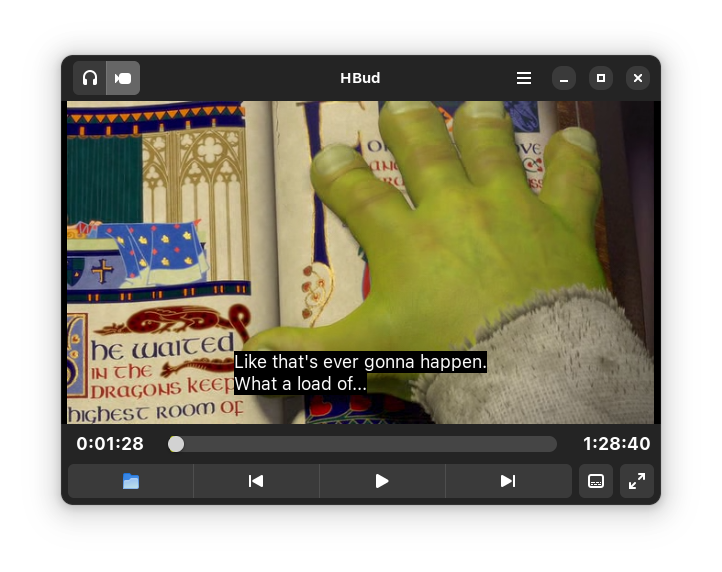
Task: Switch to audio mode with headphones icon
Action: click(90, 78)
